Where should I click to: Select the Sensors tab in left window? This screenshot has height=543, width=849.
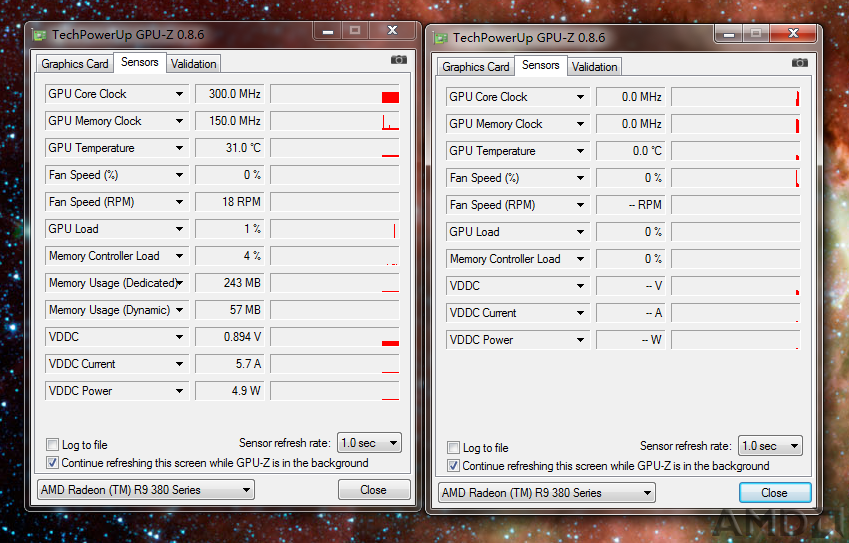click(140, 62)
